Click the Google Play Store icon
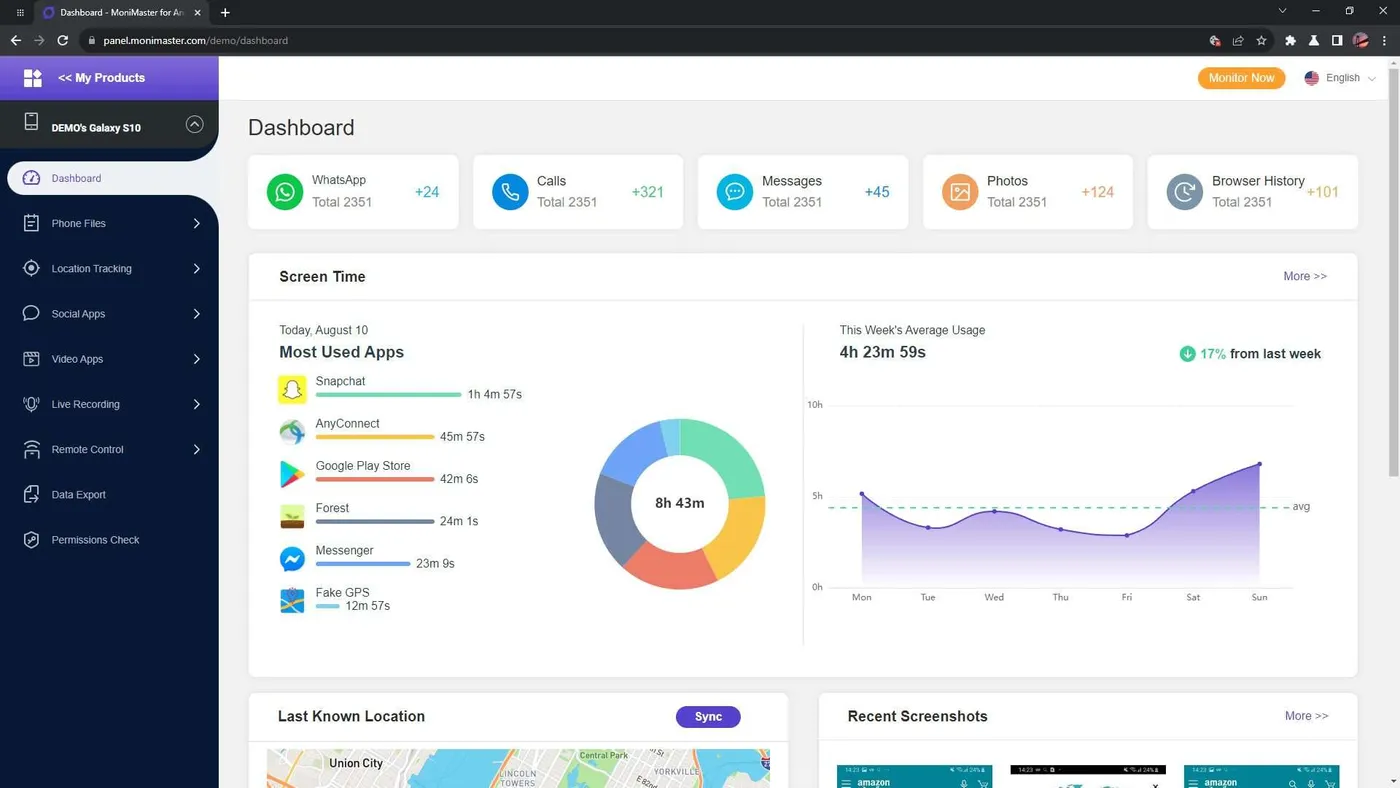This screenshot has width=1400, height=788. click(292, 474)
